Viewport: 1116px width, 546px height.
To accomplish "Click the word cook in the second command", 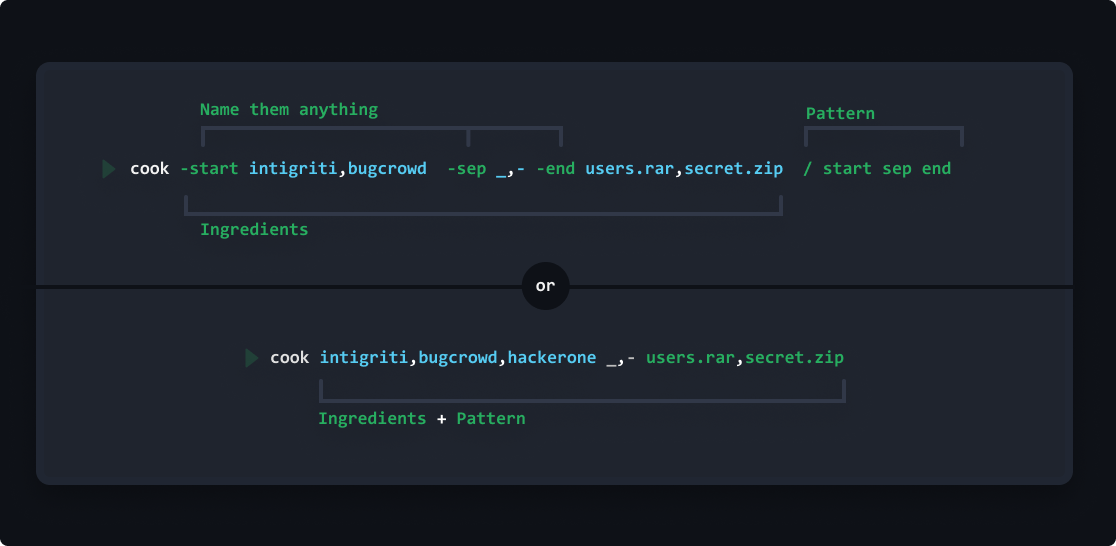I will point(290,357).
